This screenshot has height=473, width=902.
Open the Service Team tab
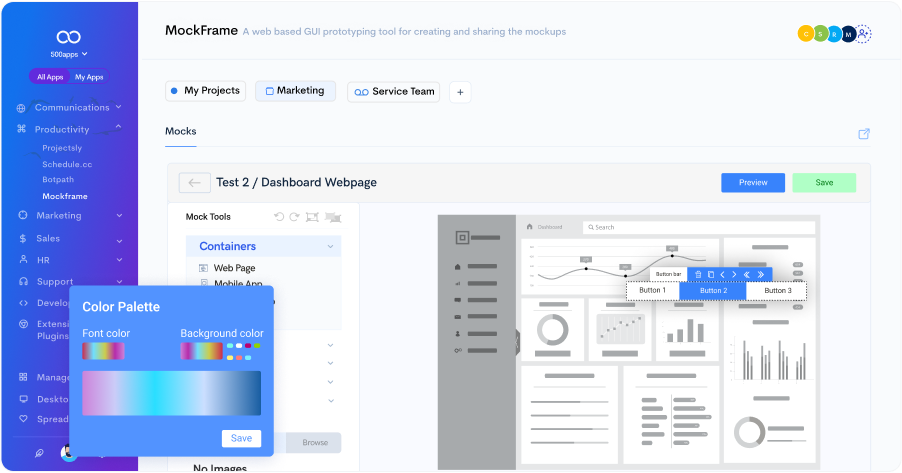(393, 91)
